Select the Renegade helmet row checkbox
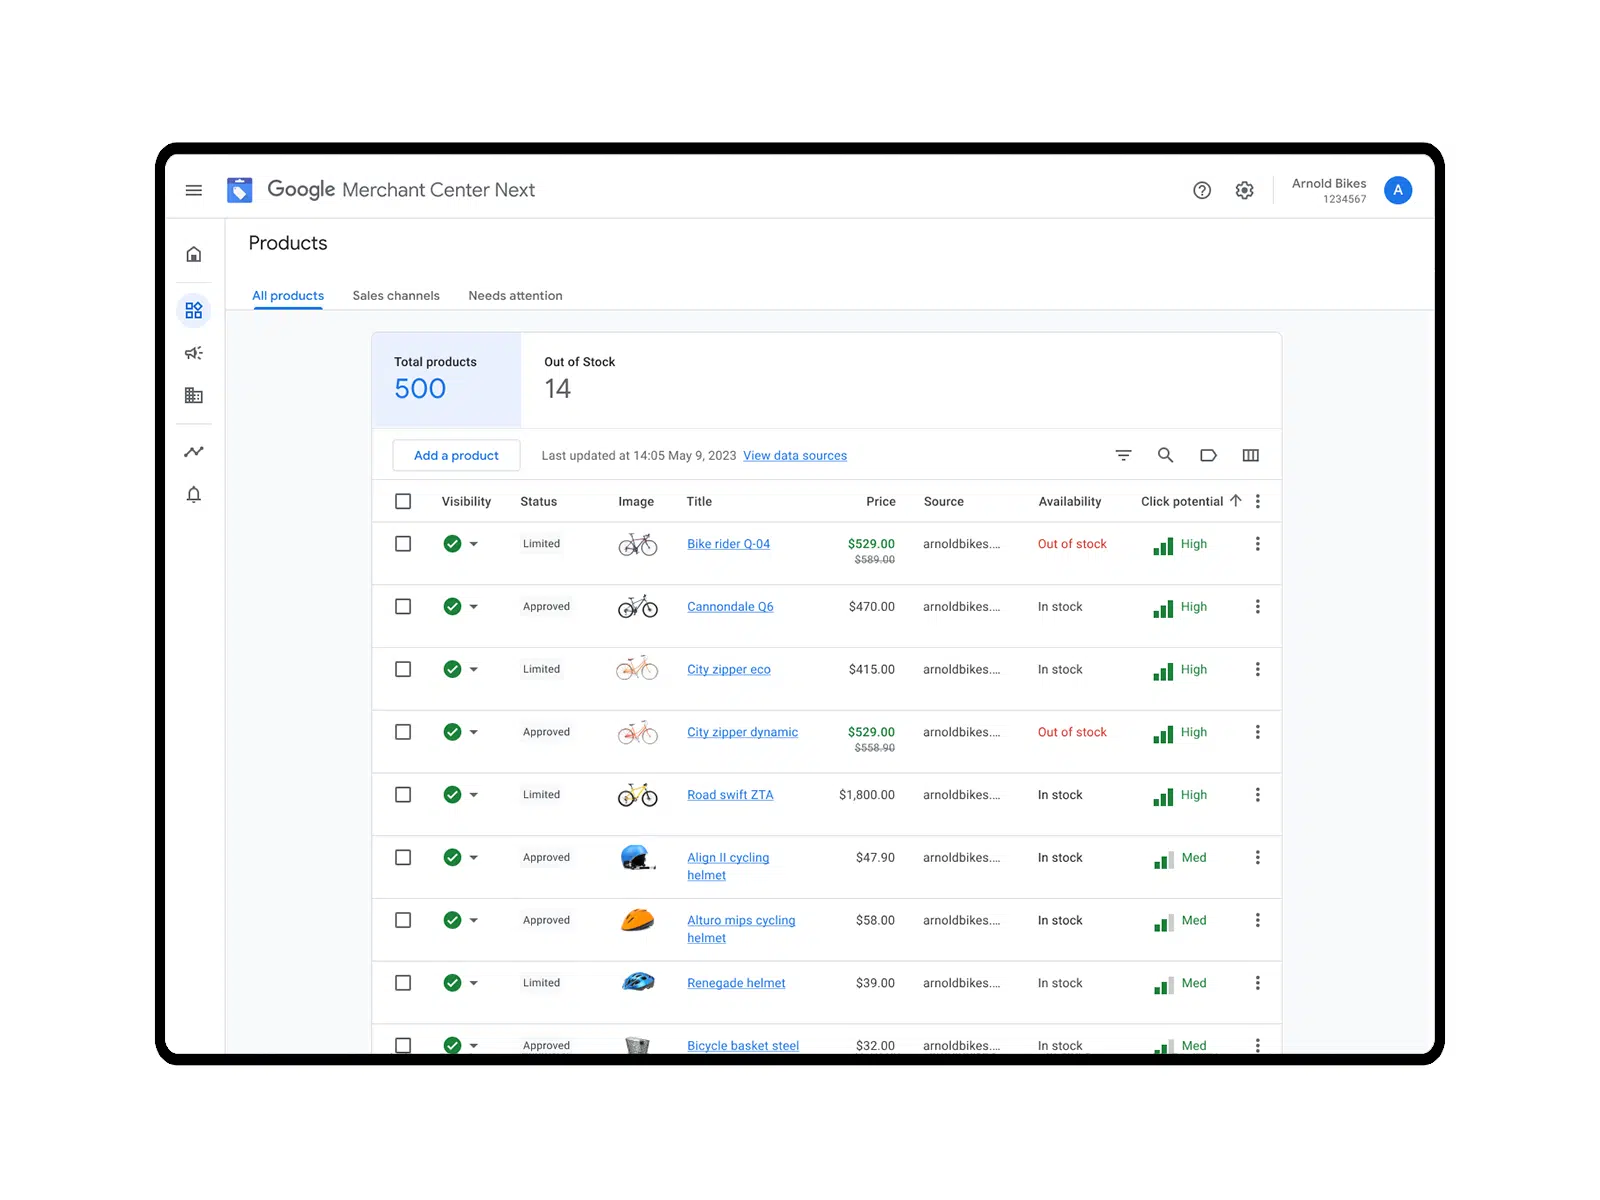The height and width of the screenshot is (1200, 1600). [403, 983]
